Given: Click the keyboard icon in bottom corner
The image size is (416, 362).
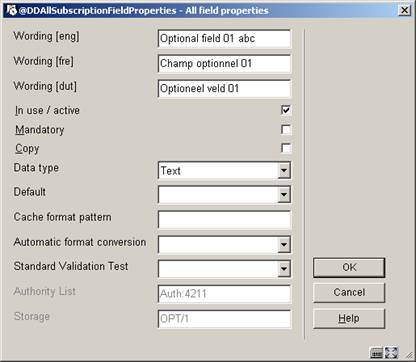Looking at the screenshot, I should pyautogui.click(x=377, y=353).
